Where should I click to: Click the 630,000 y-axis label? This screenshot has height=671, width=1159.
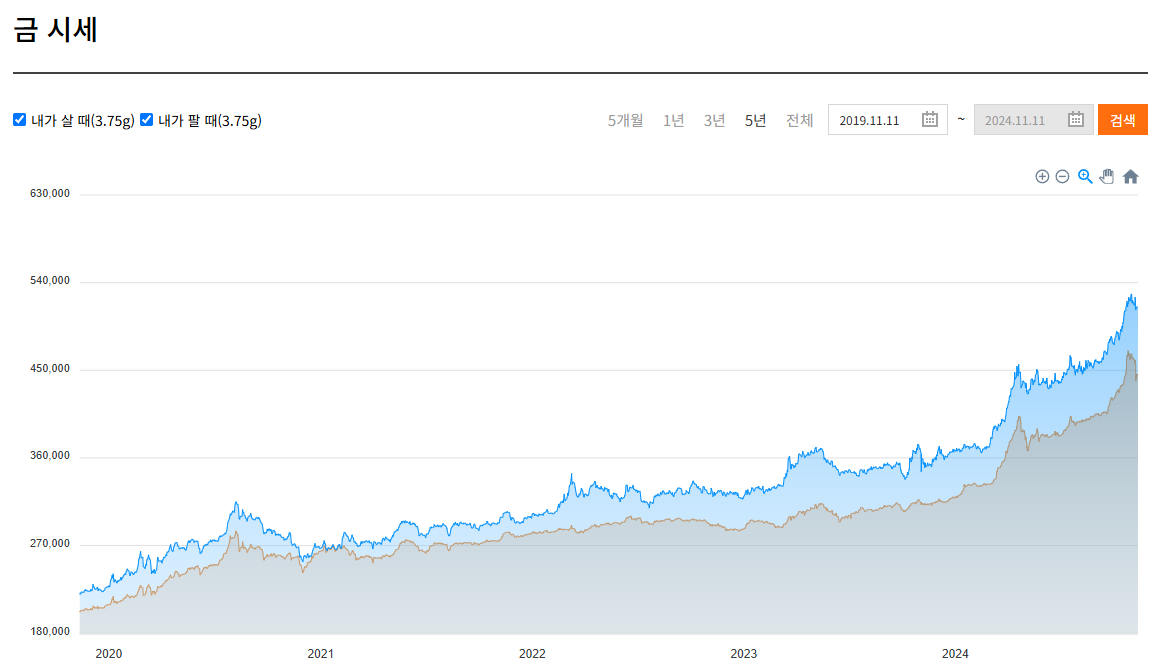coord(50,194)
